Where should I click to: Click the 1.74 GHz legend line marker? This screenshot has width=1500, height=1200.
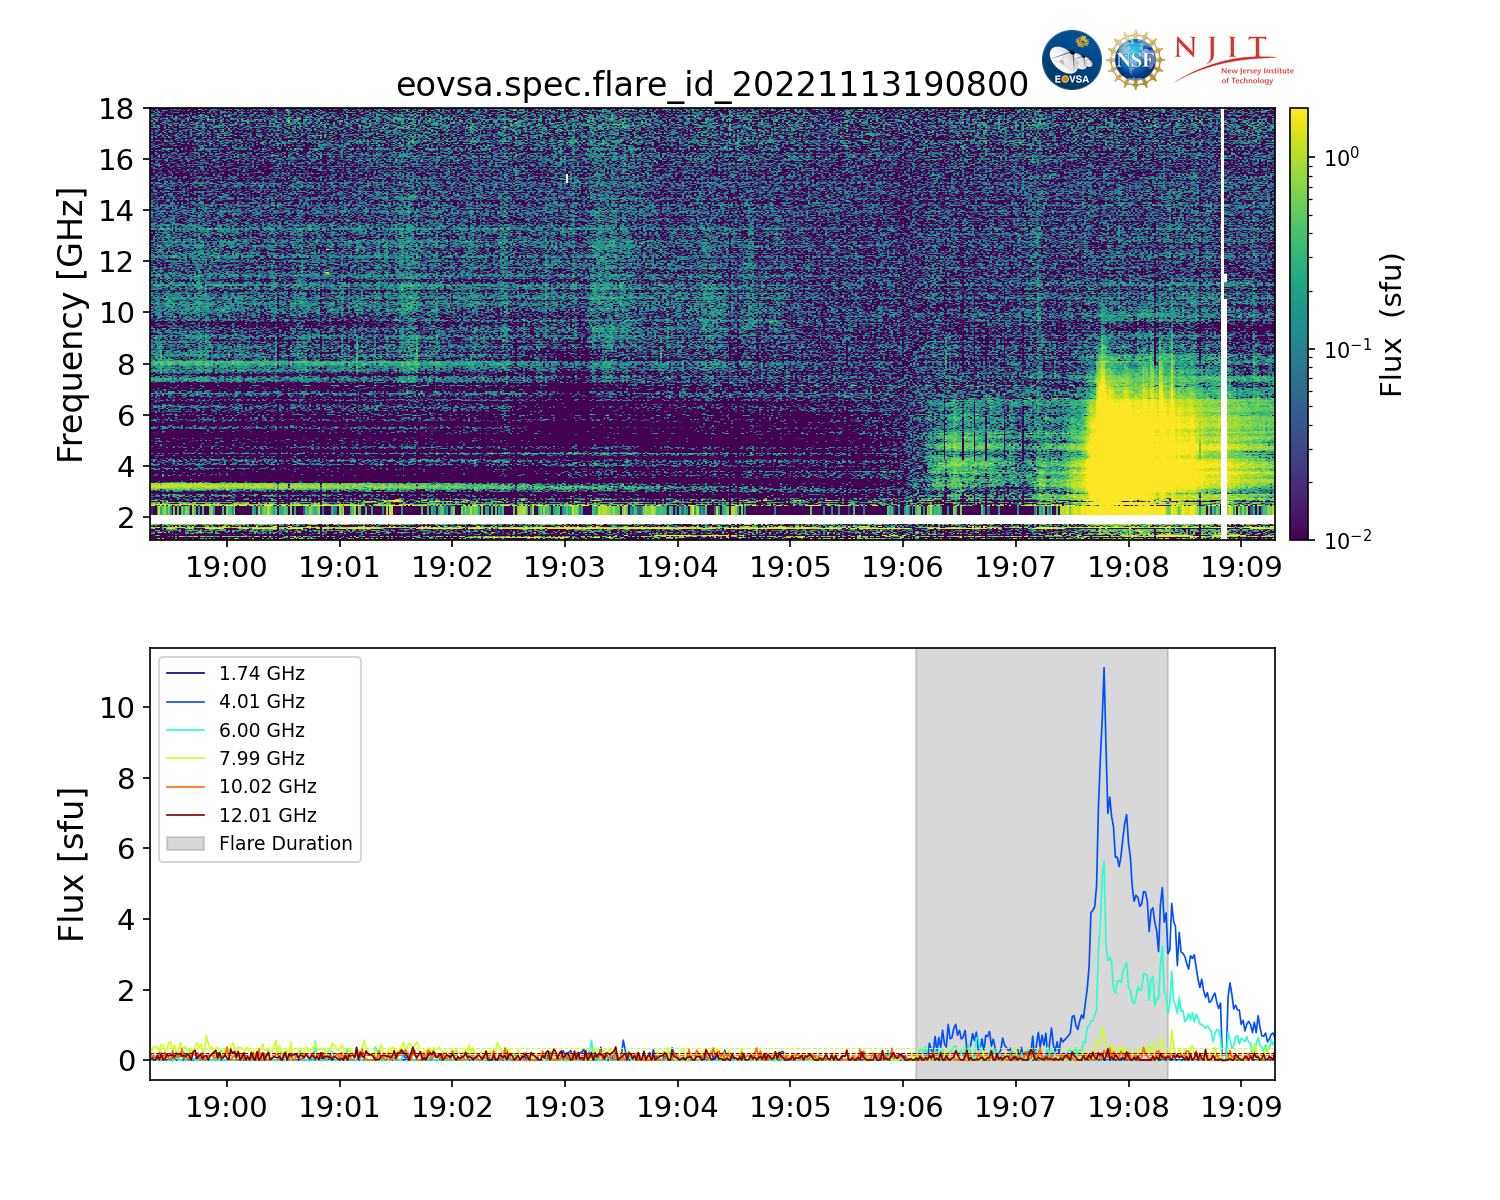click(185, 674)
